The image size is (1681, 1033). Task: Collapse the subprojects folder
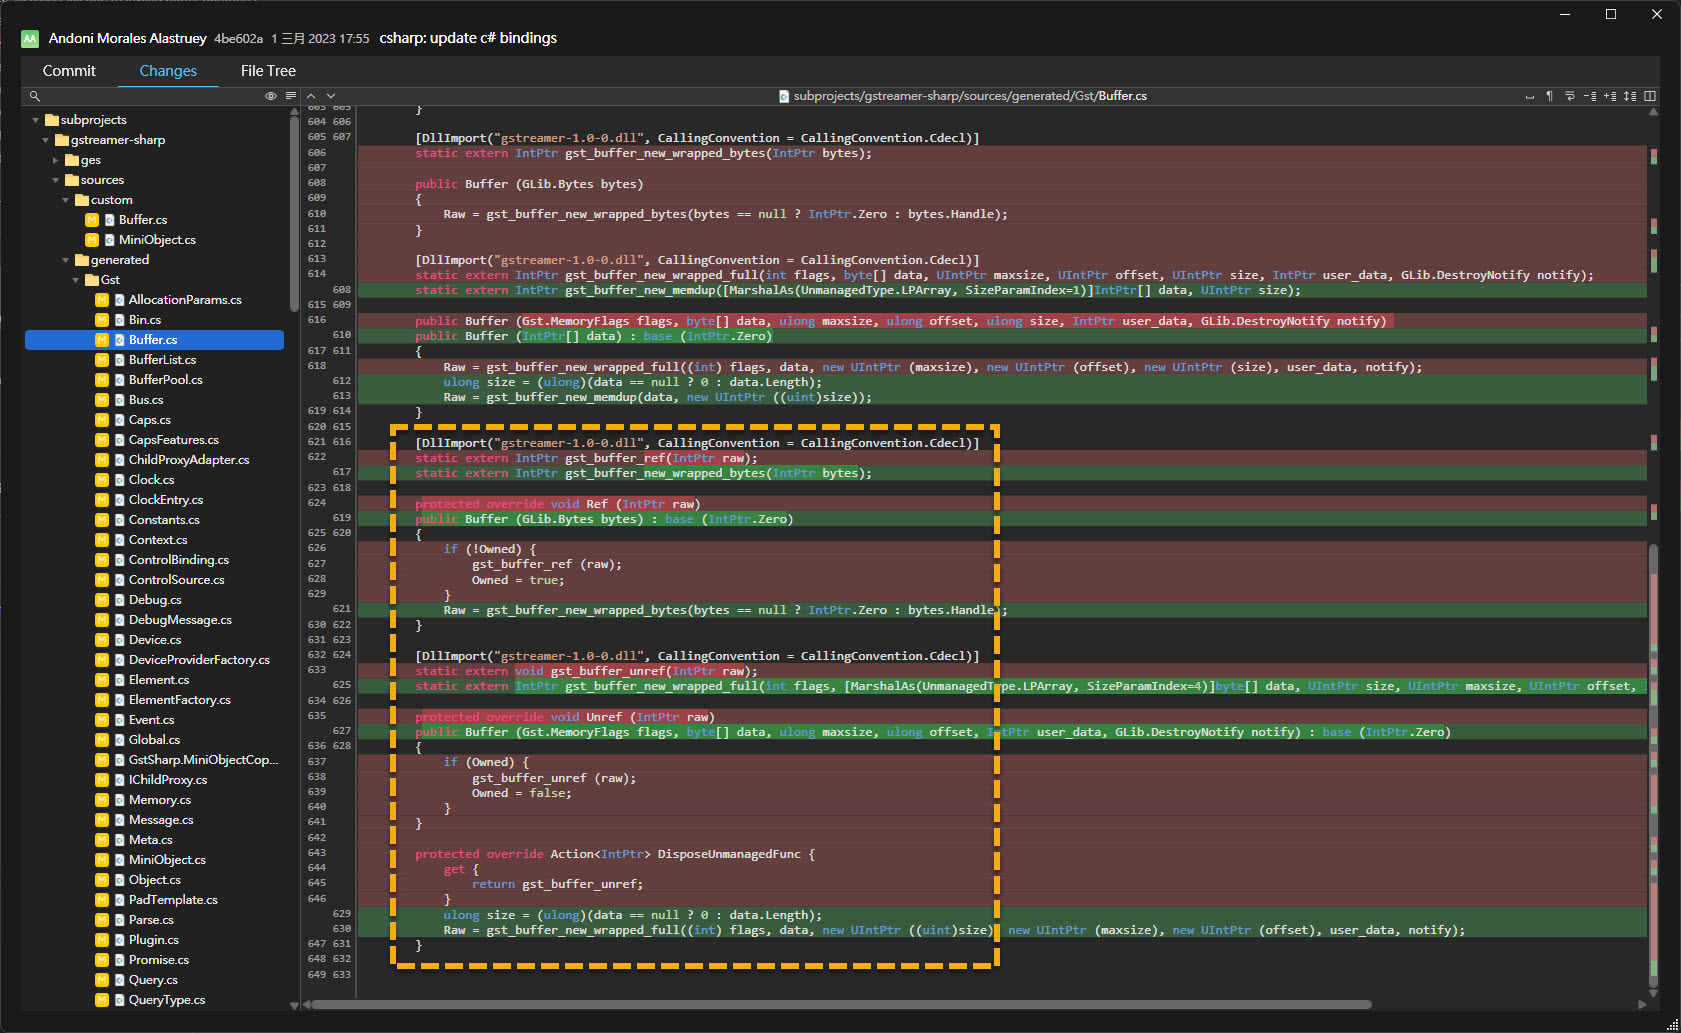point(36,120)
